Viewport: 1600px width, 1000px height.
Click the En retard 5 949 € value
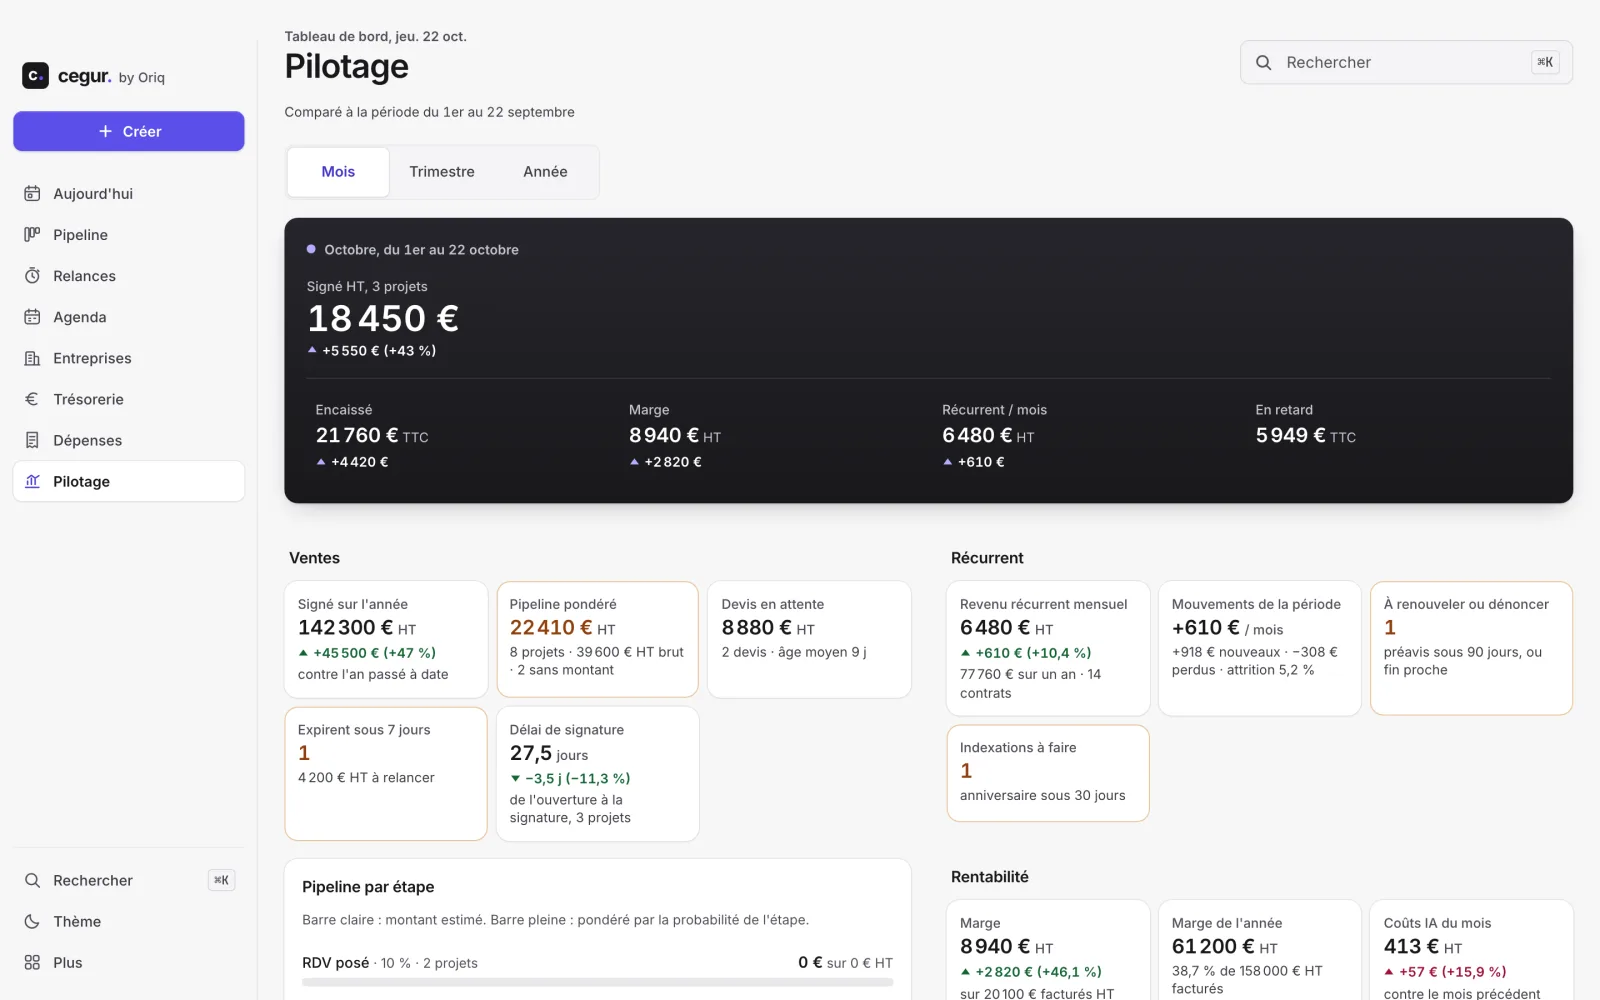click(1305, 435)
